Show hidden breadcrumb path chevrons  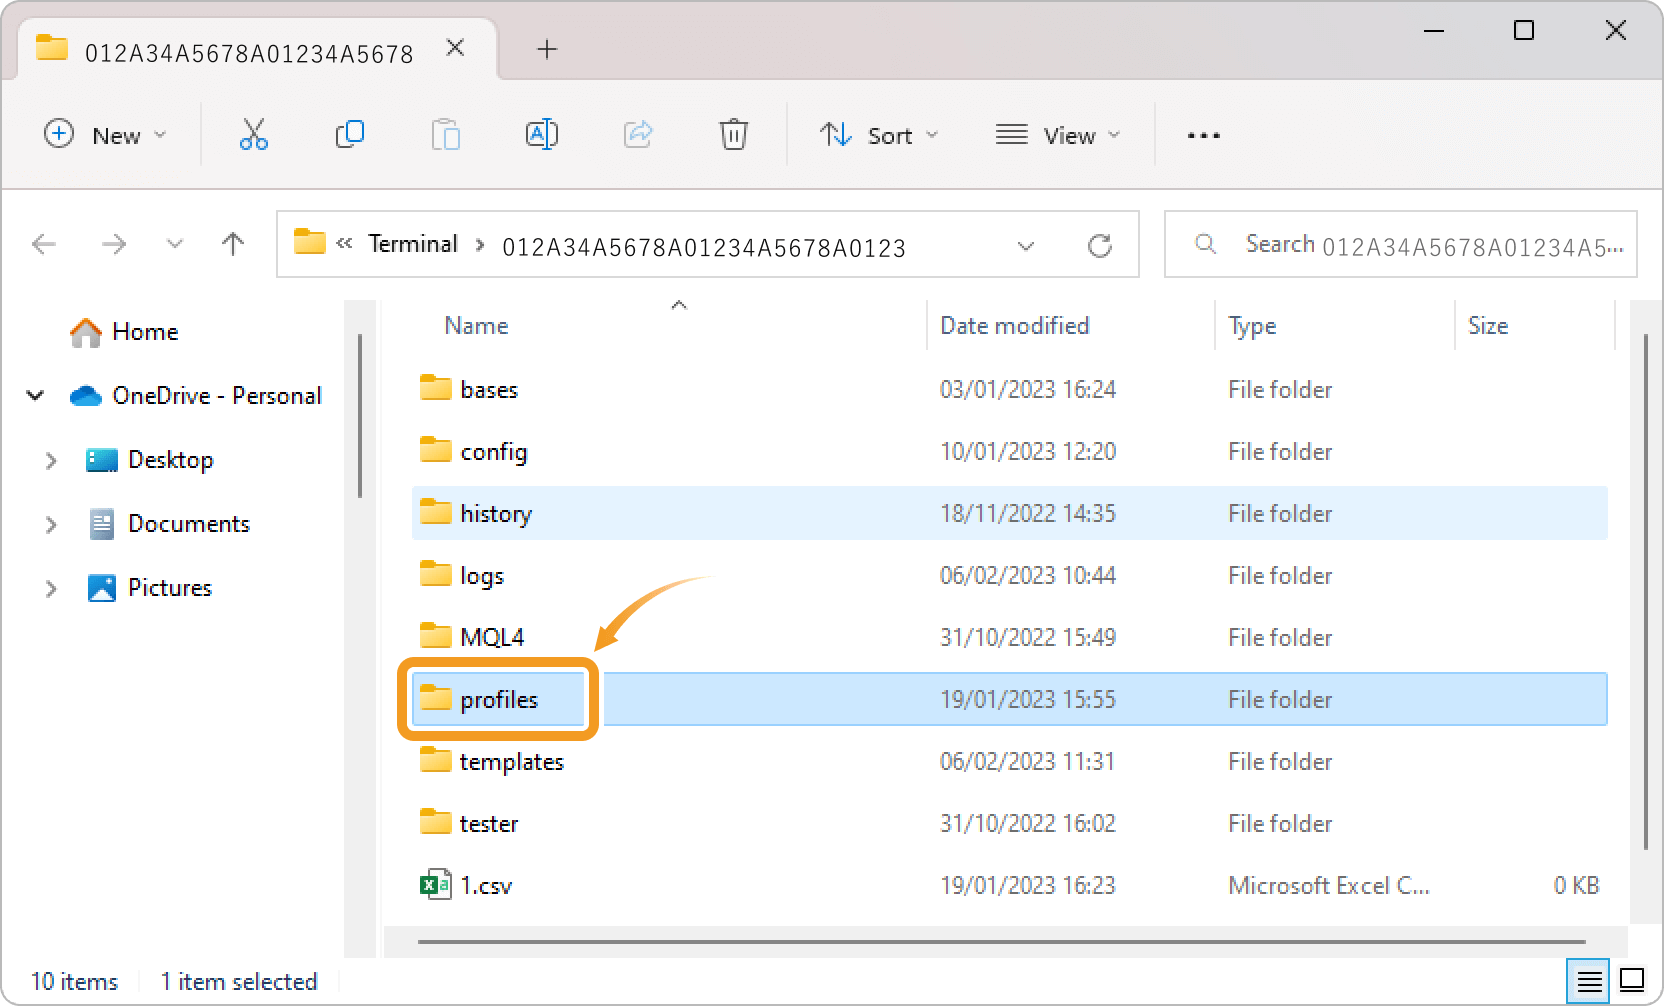pyautogui.click(x=345, y=244)
